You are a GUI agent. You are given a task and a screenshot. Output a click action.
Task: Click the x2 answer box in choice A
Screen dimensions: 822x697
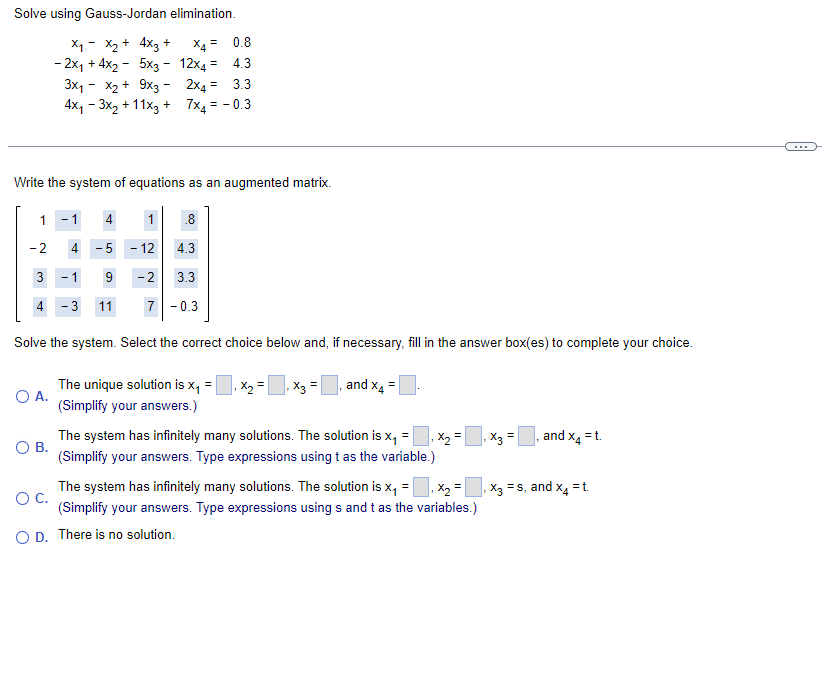(x=275, y=383)
